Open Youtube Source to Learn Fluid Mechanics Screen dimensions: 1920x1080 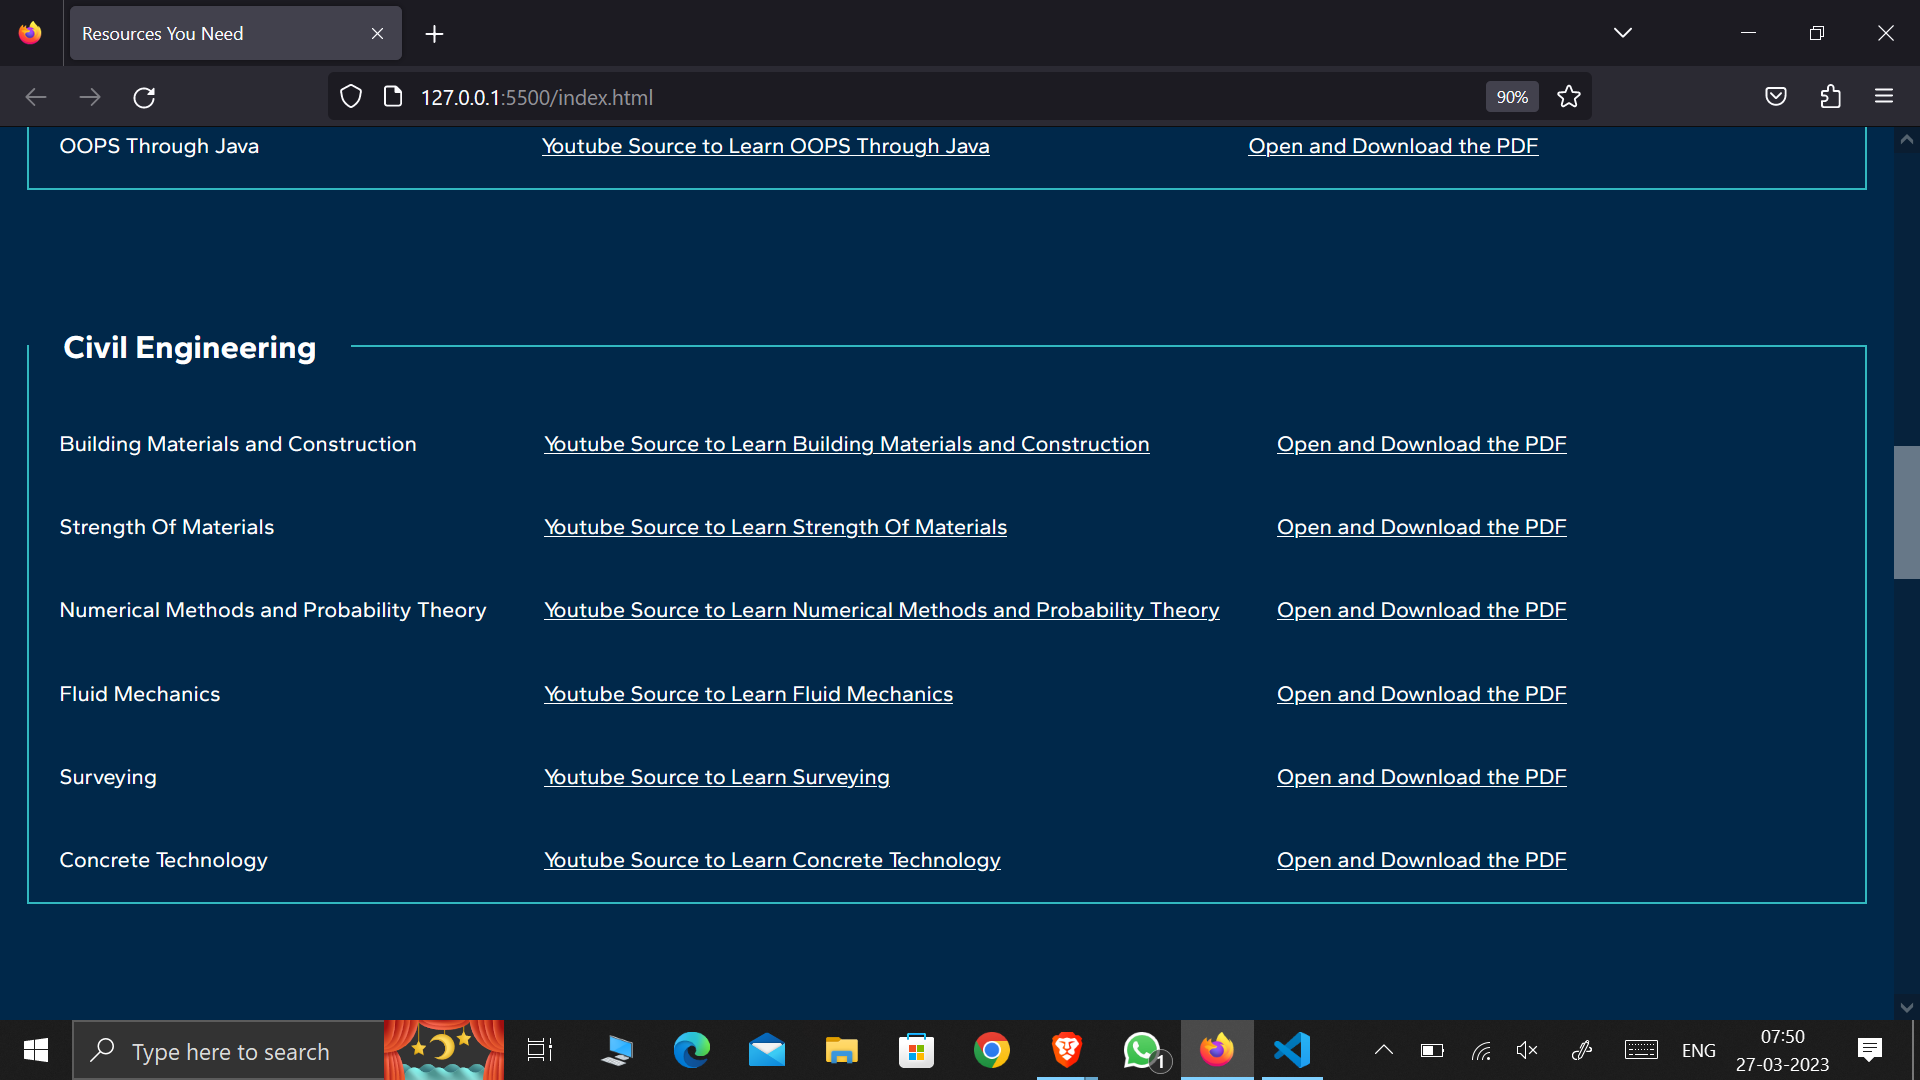point(748,694)
